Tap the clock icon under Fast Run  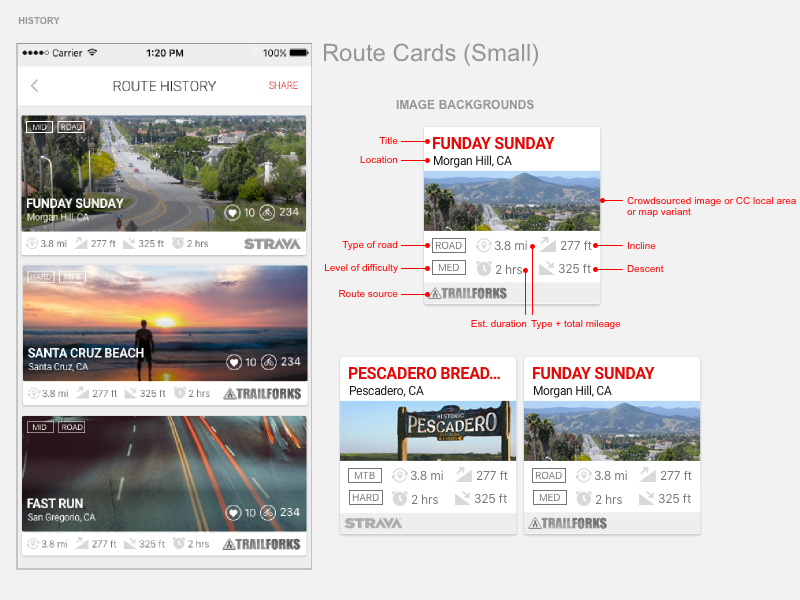point(179,543)
